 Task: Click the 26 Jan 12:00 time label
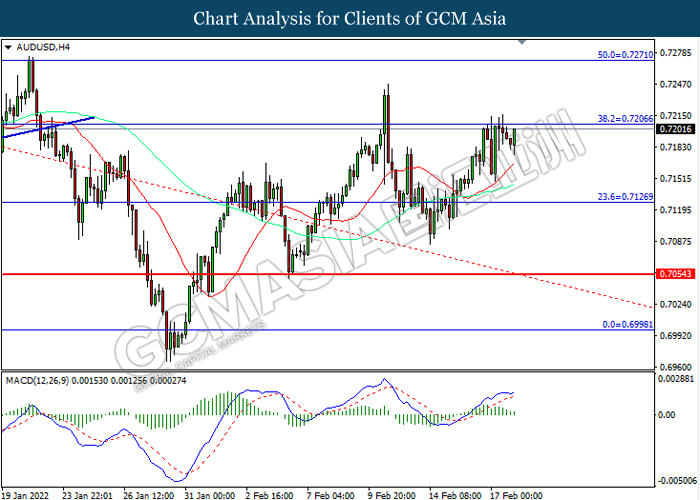point(148,495)
